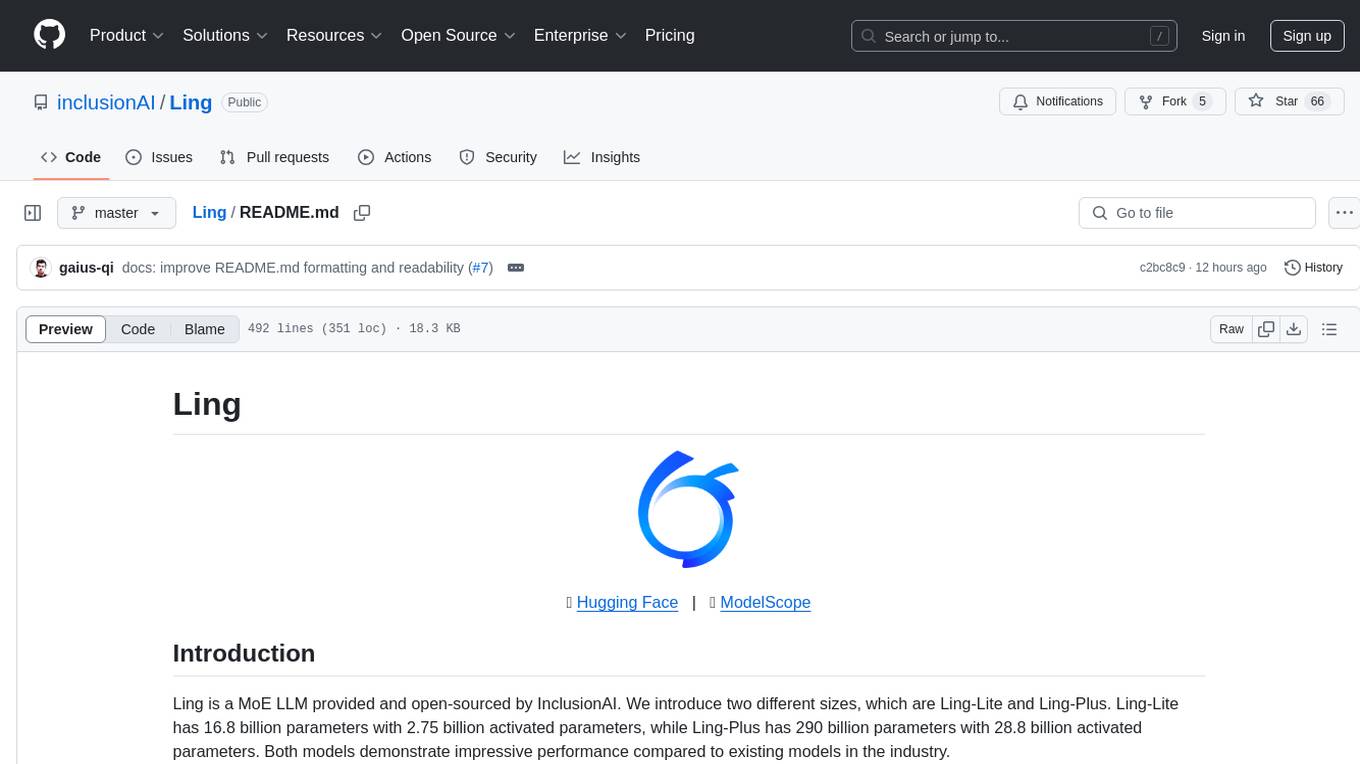Copy the README.md file path
The width and height of the screenshot is (1360, 764).
362,212
